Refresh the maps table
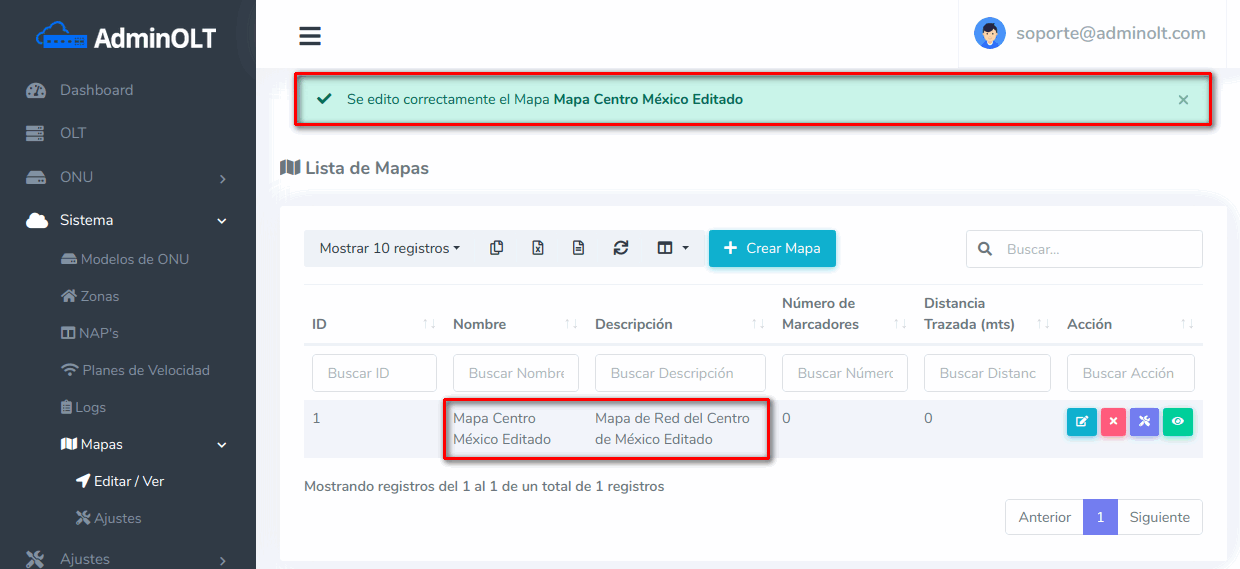Image resolution: width=1240 pixels, height=569 pixels. pyautogui.click(x=620, y=248)
